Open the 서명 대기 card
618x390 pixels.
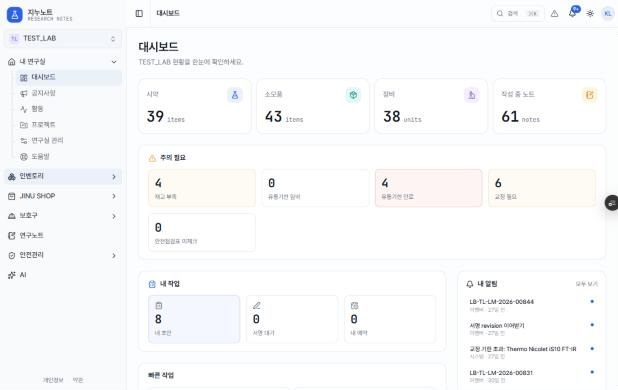tap(292, 319)
